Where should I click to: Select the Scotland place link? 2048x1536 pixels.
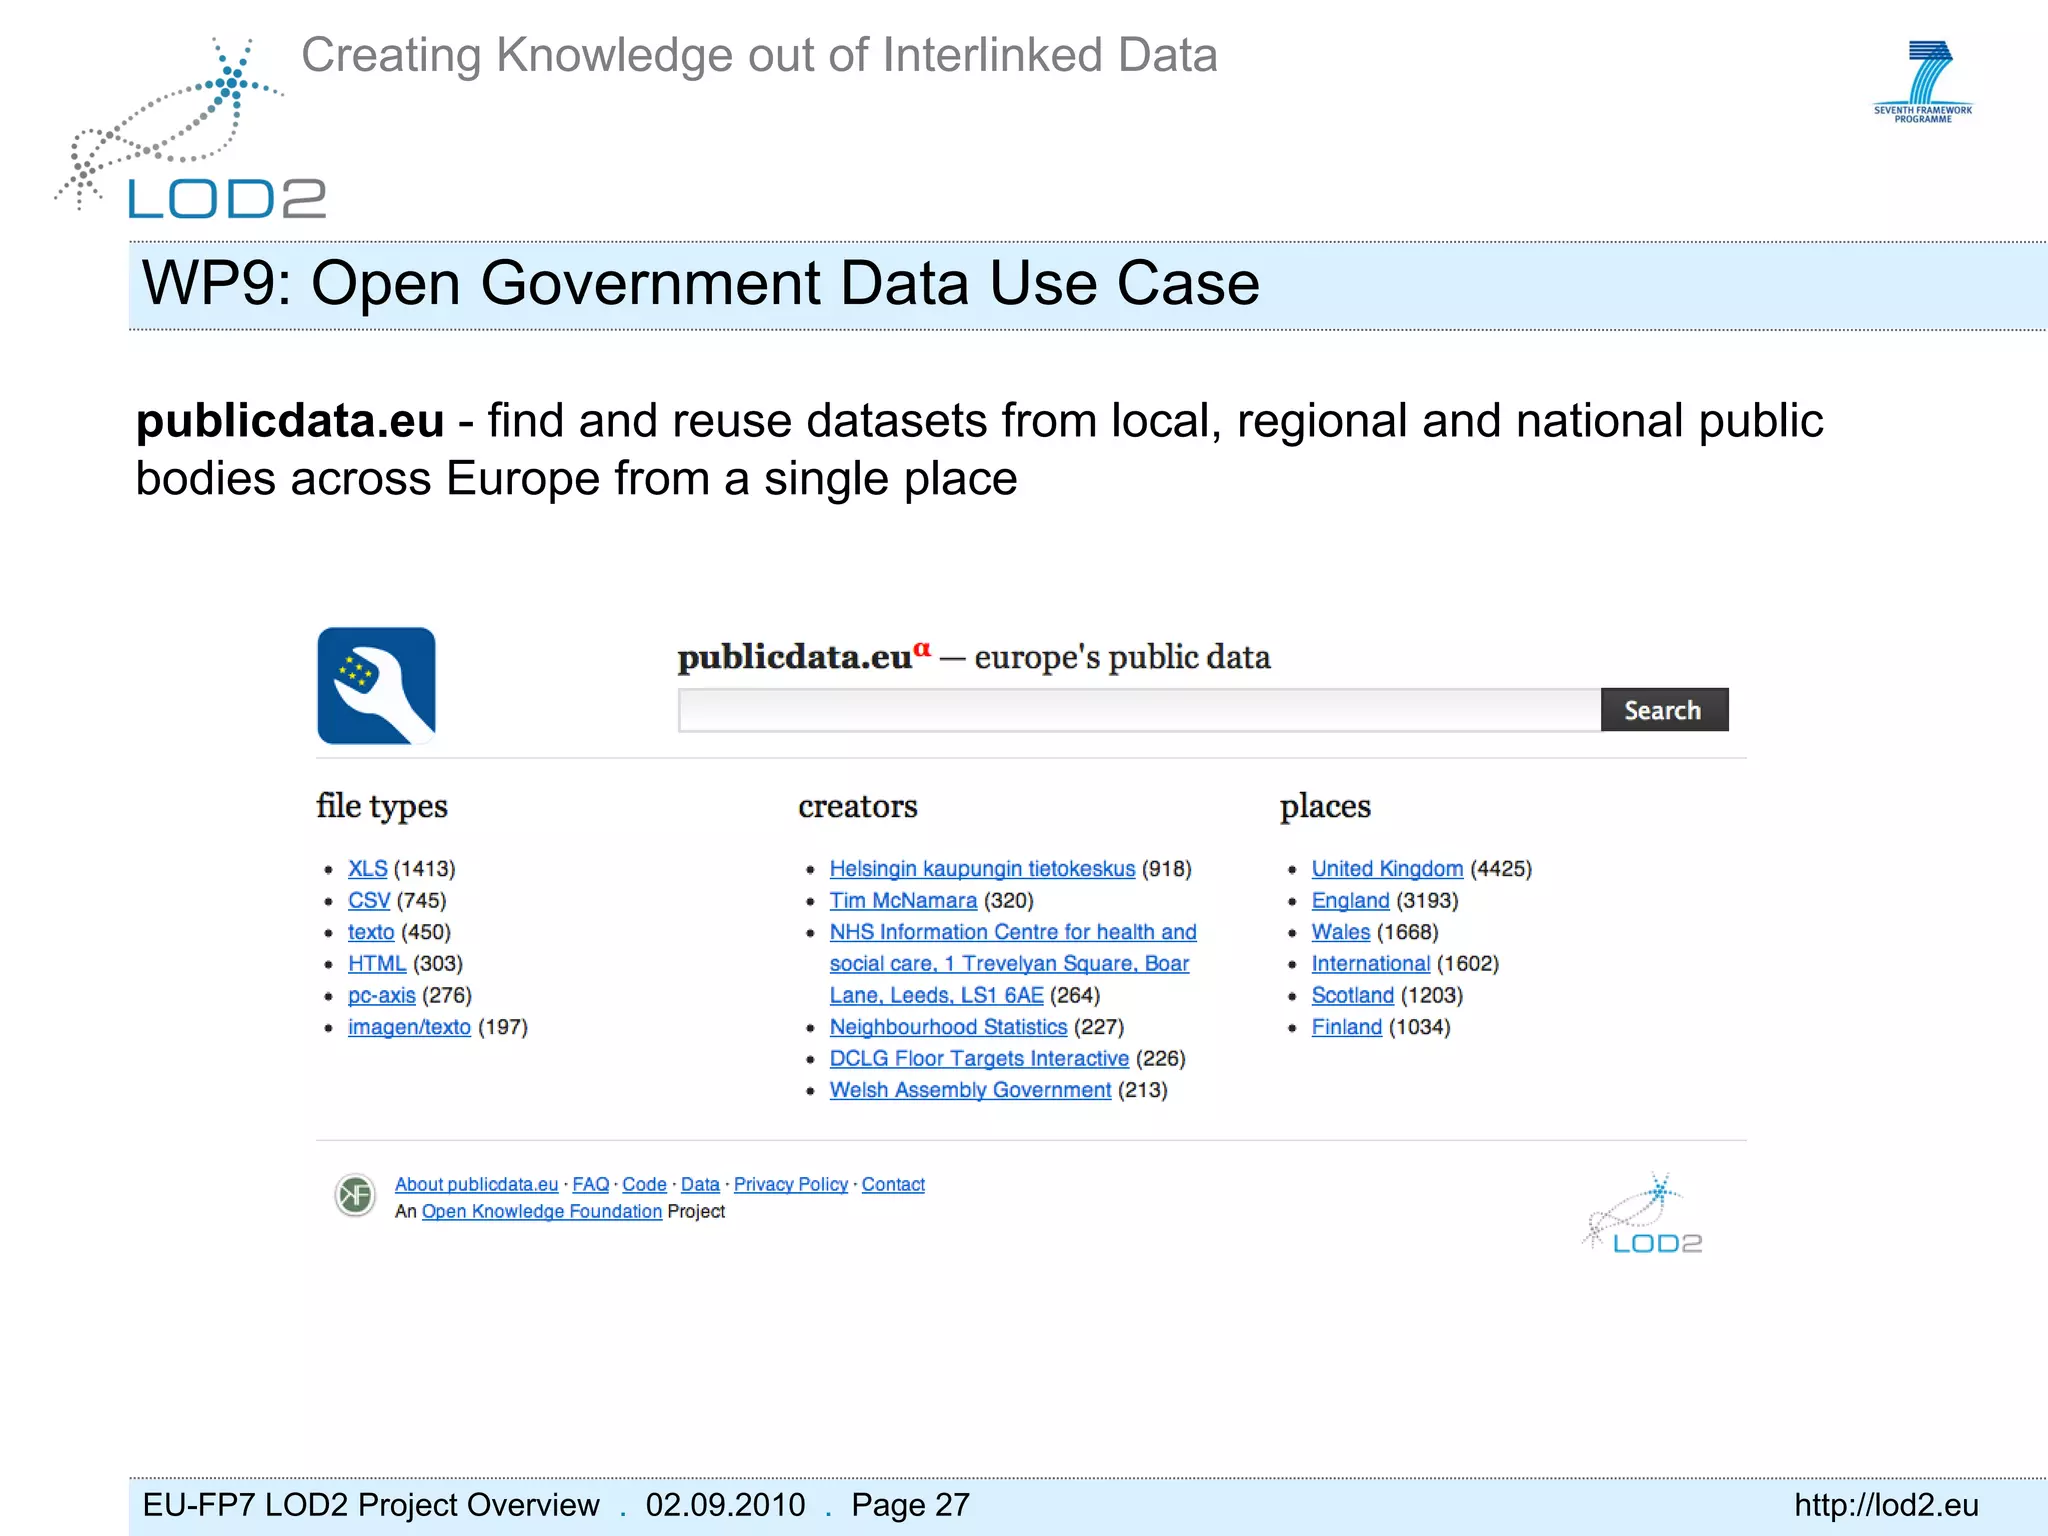click(1352, 996)
